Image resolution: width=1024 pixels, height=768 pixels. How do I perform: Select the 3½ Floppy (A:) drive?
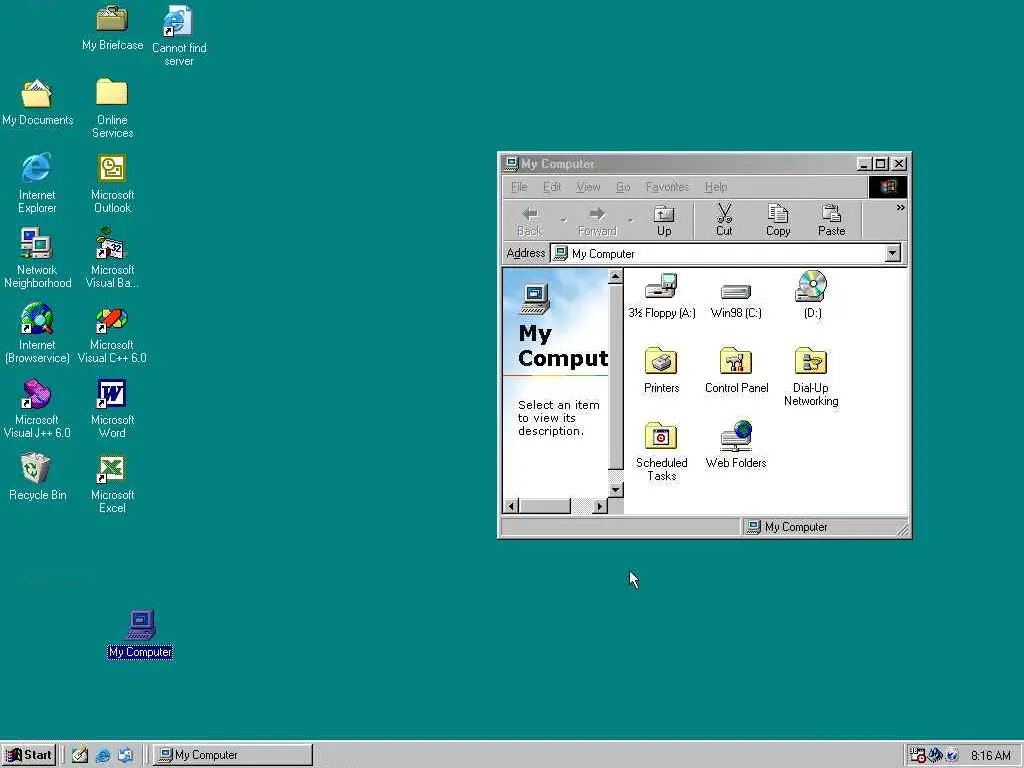[662, 295]
